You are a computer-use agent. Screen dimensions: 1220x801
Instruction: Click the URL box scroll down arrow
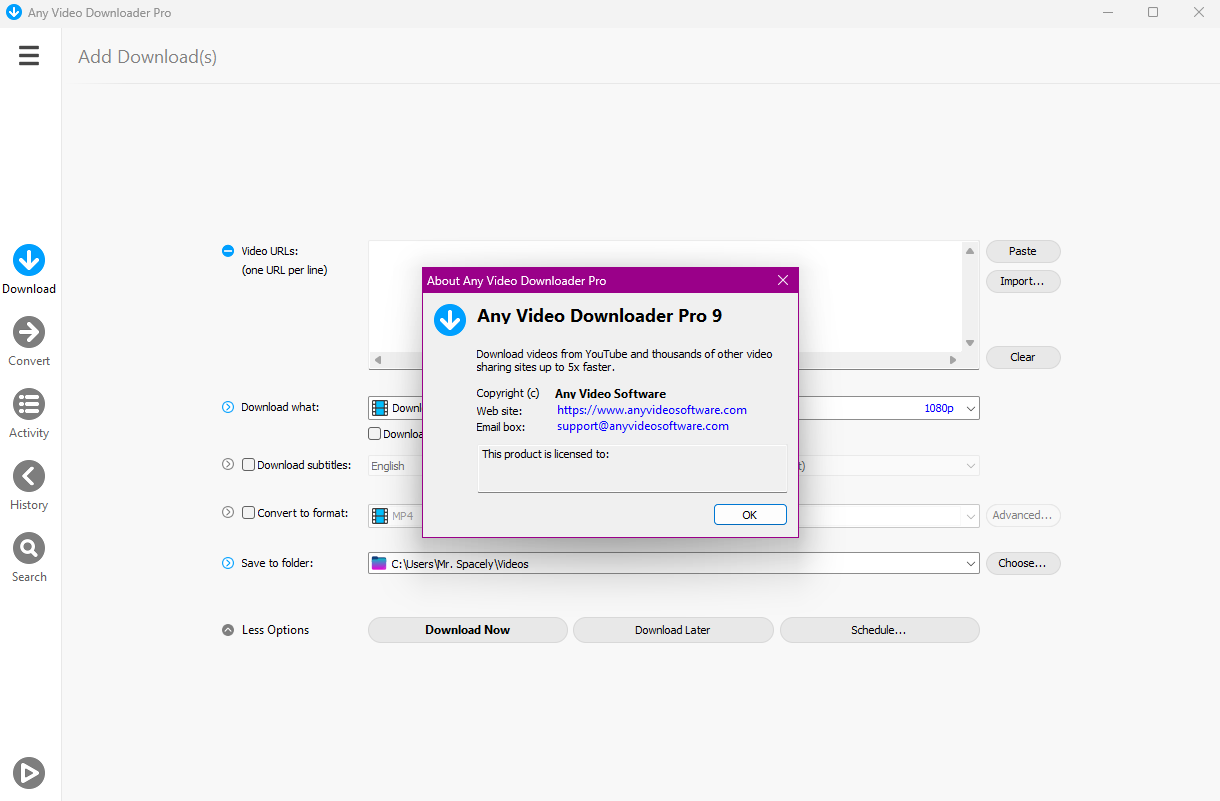970,343
